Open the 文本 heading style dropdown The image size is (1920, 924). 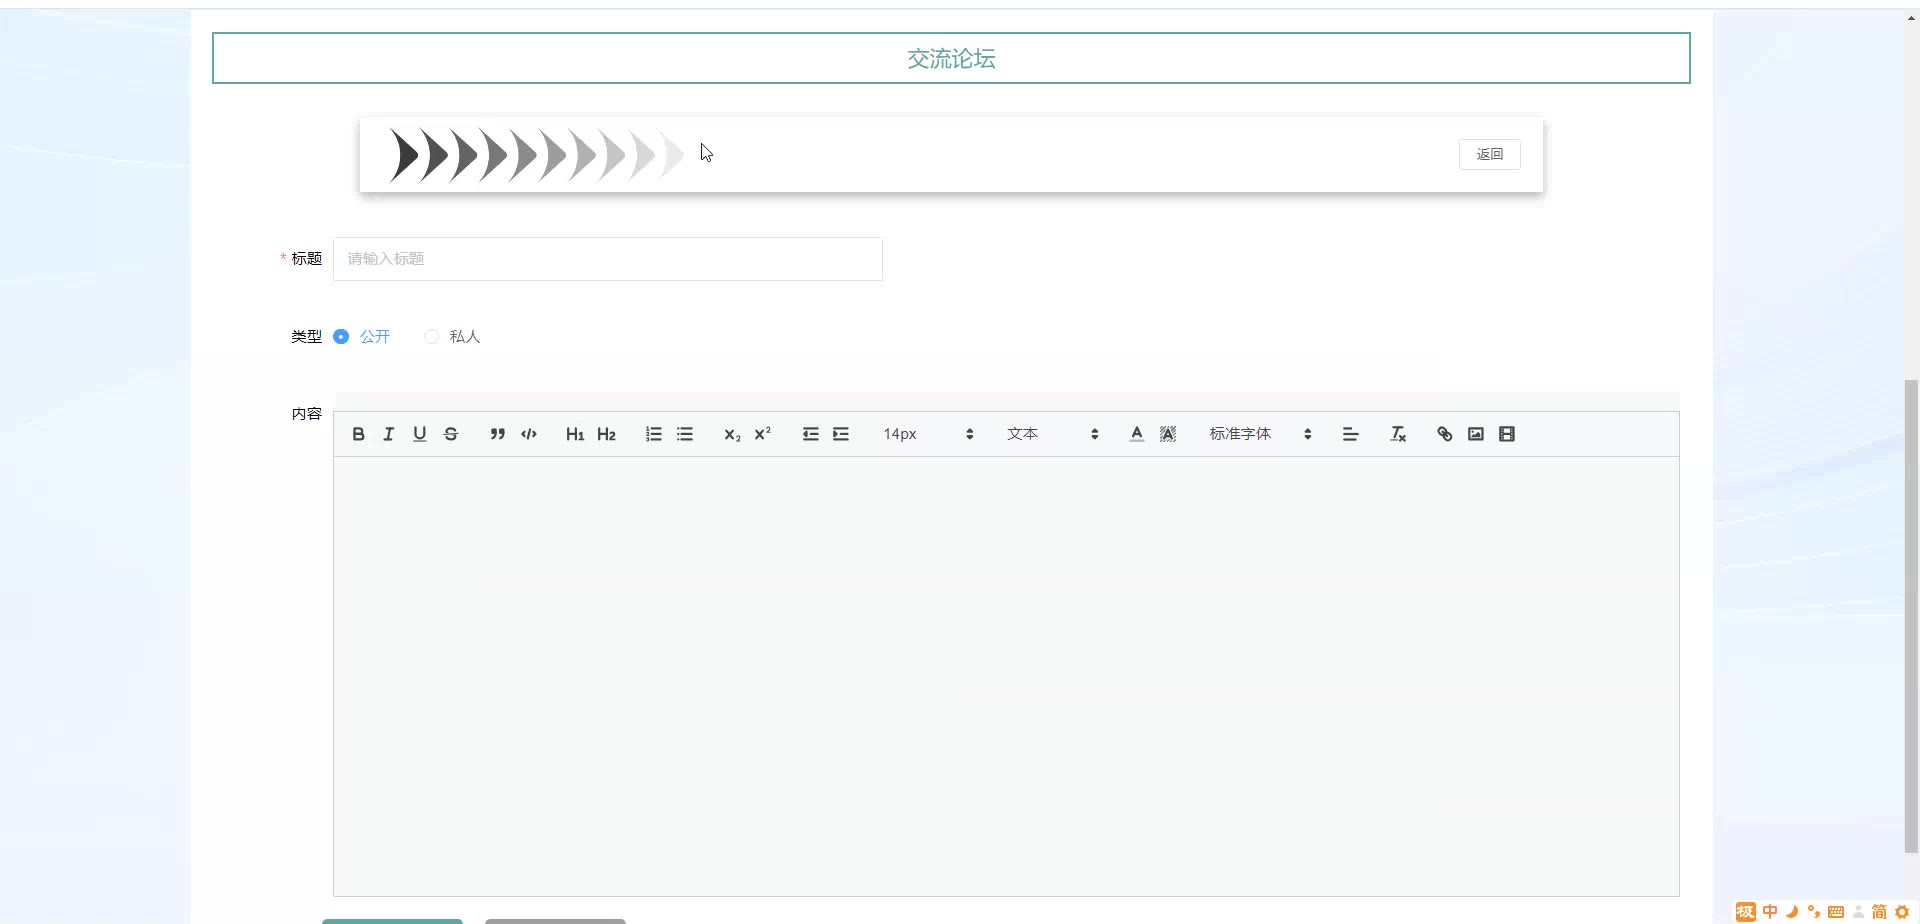pyautogui.click(x=1053, y=434)
